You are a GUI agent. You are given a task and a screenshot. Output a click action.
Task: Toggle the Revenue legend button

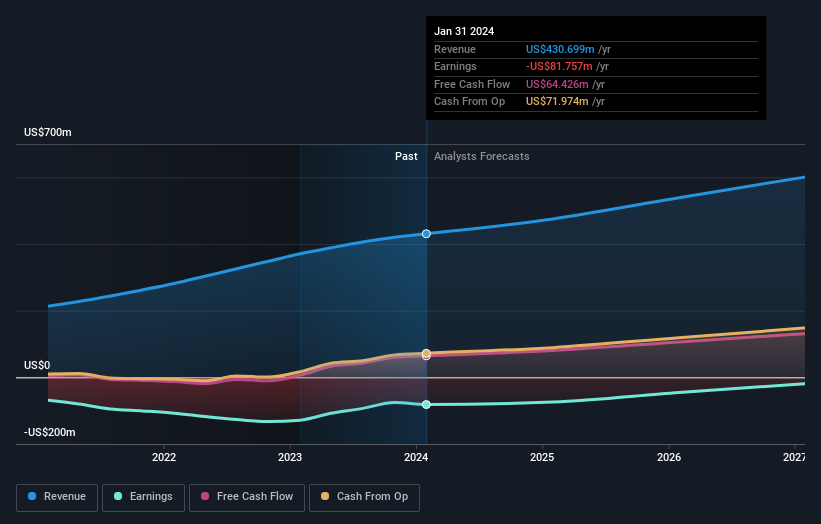tap(57, 497)
